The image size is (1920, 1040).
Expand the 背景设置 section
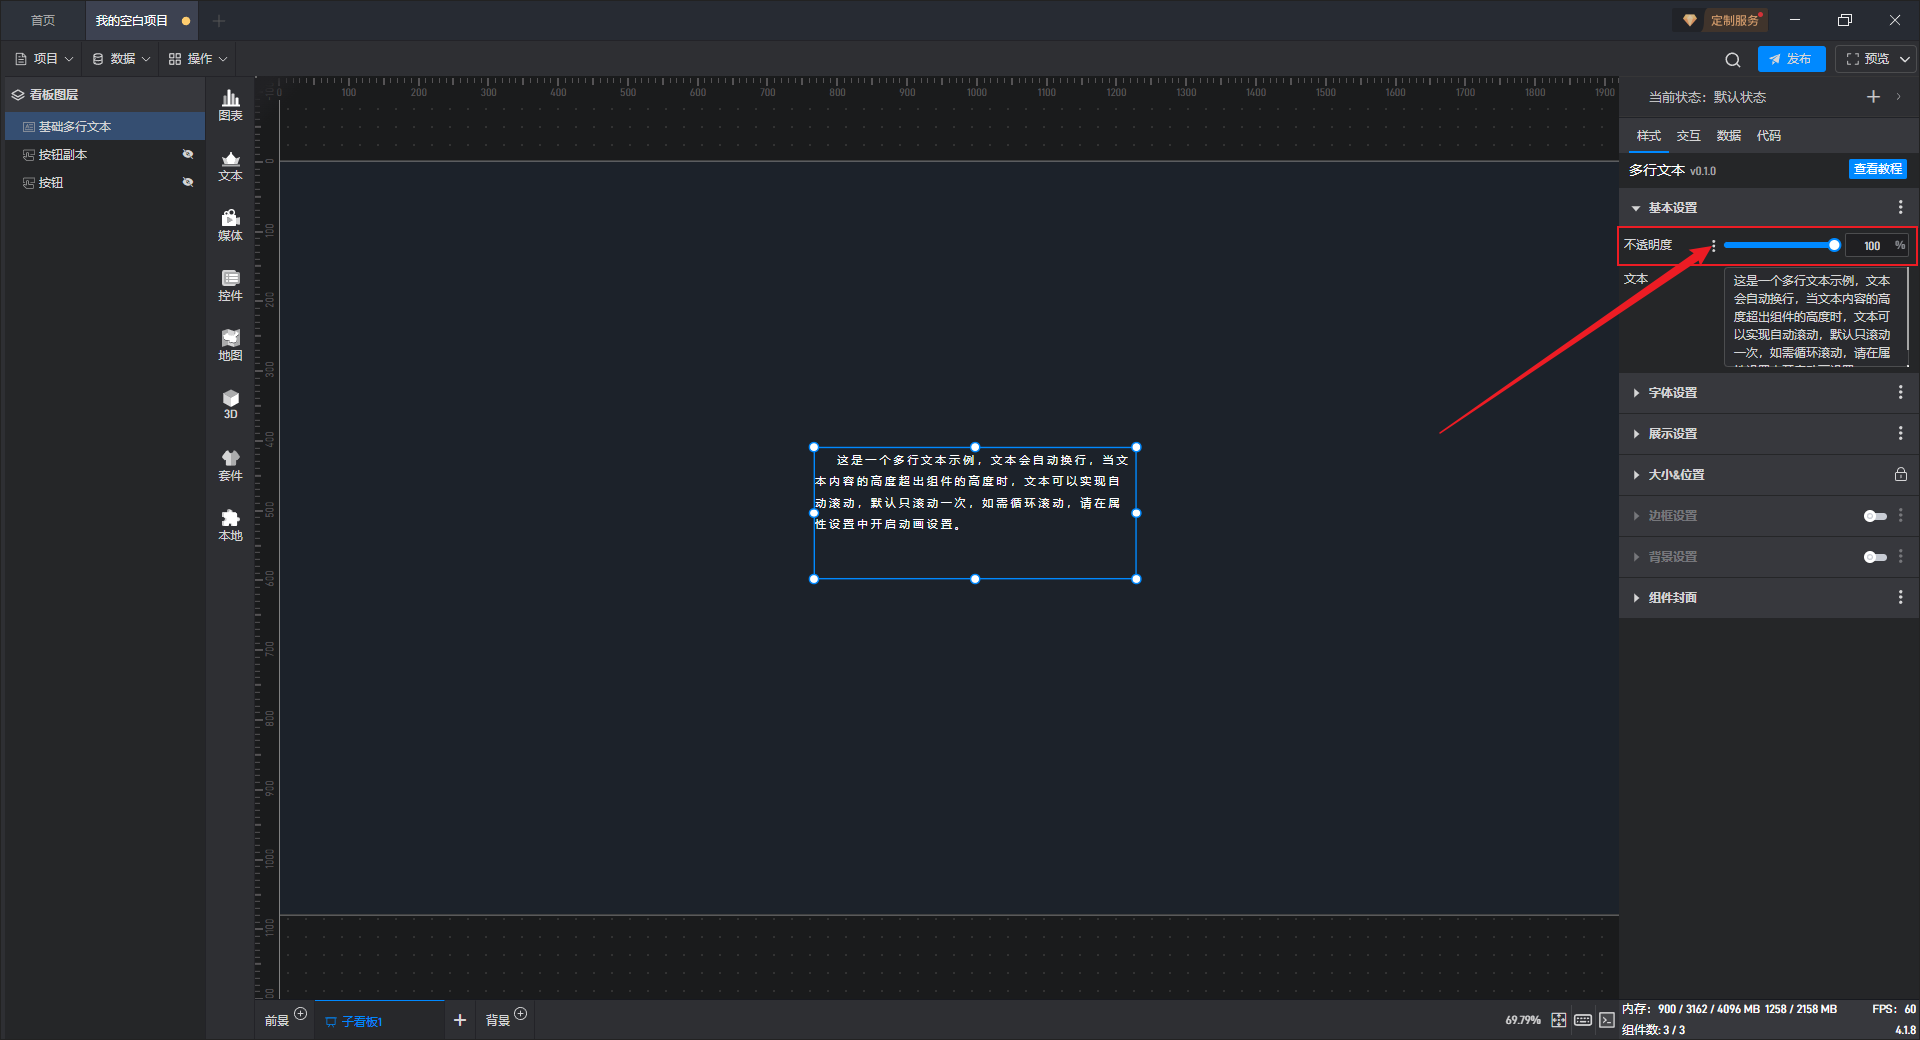[x=1636, y=557]
